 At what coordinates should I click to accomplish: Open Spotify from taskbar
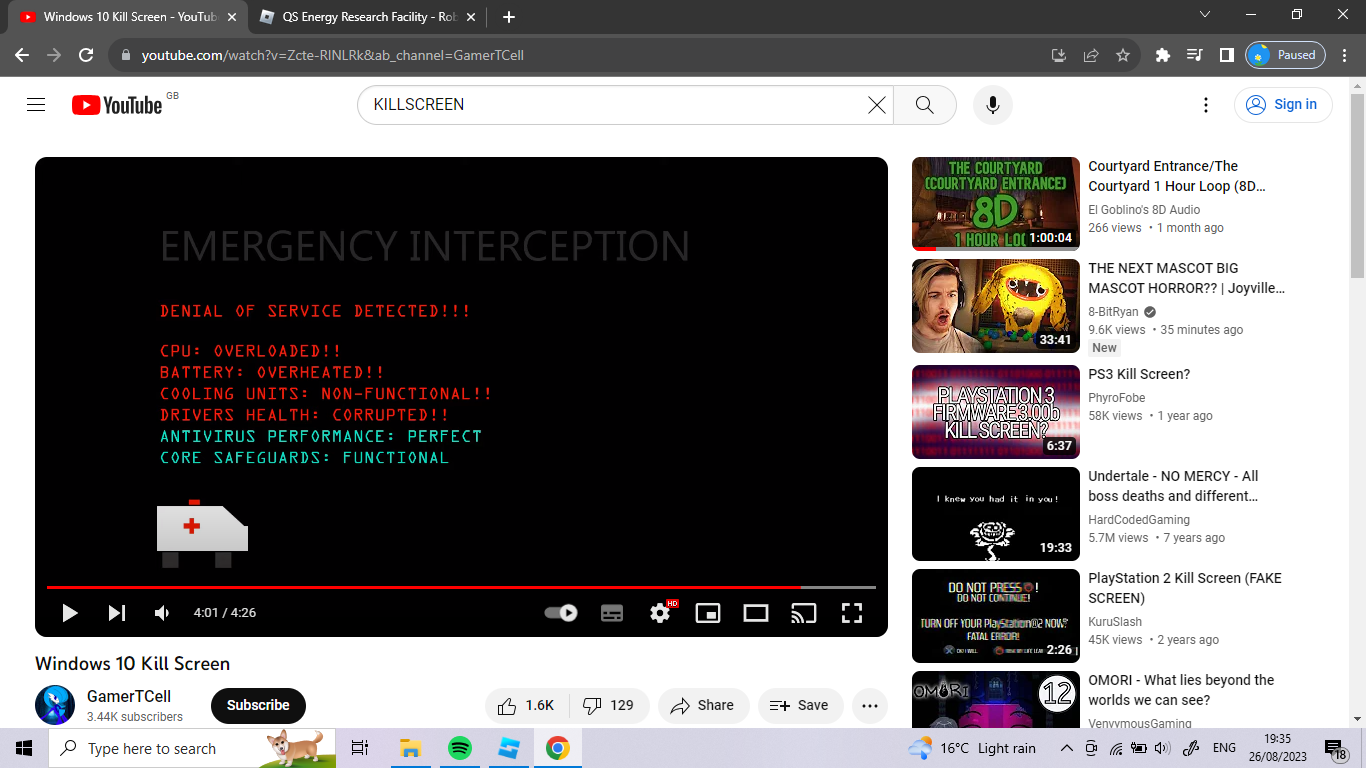(x=459, y=748)
